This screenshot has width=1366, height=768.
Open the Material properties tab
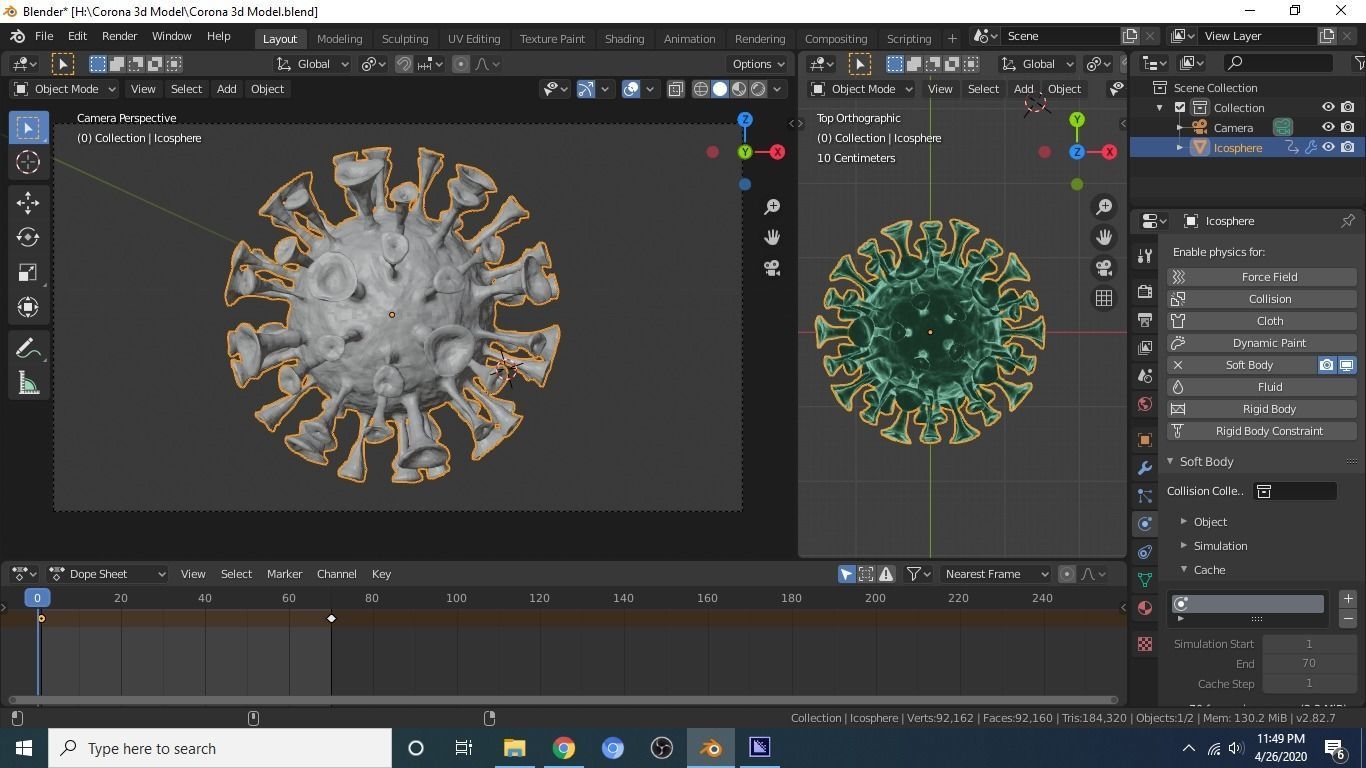(1145, 608)
